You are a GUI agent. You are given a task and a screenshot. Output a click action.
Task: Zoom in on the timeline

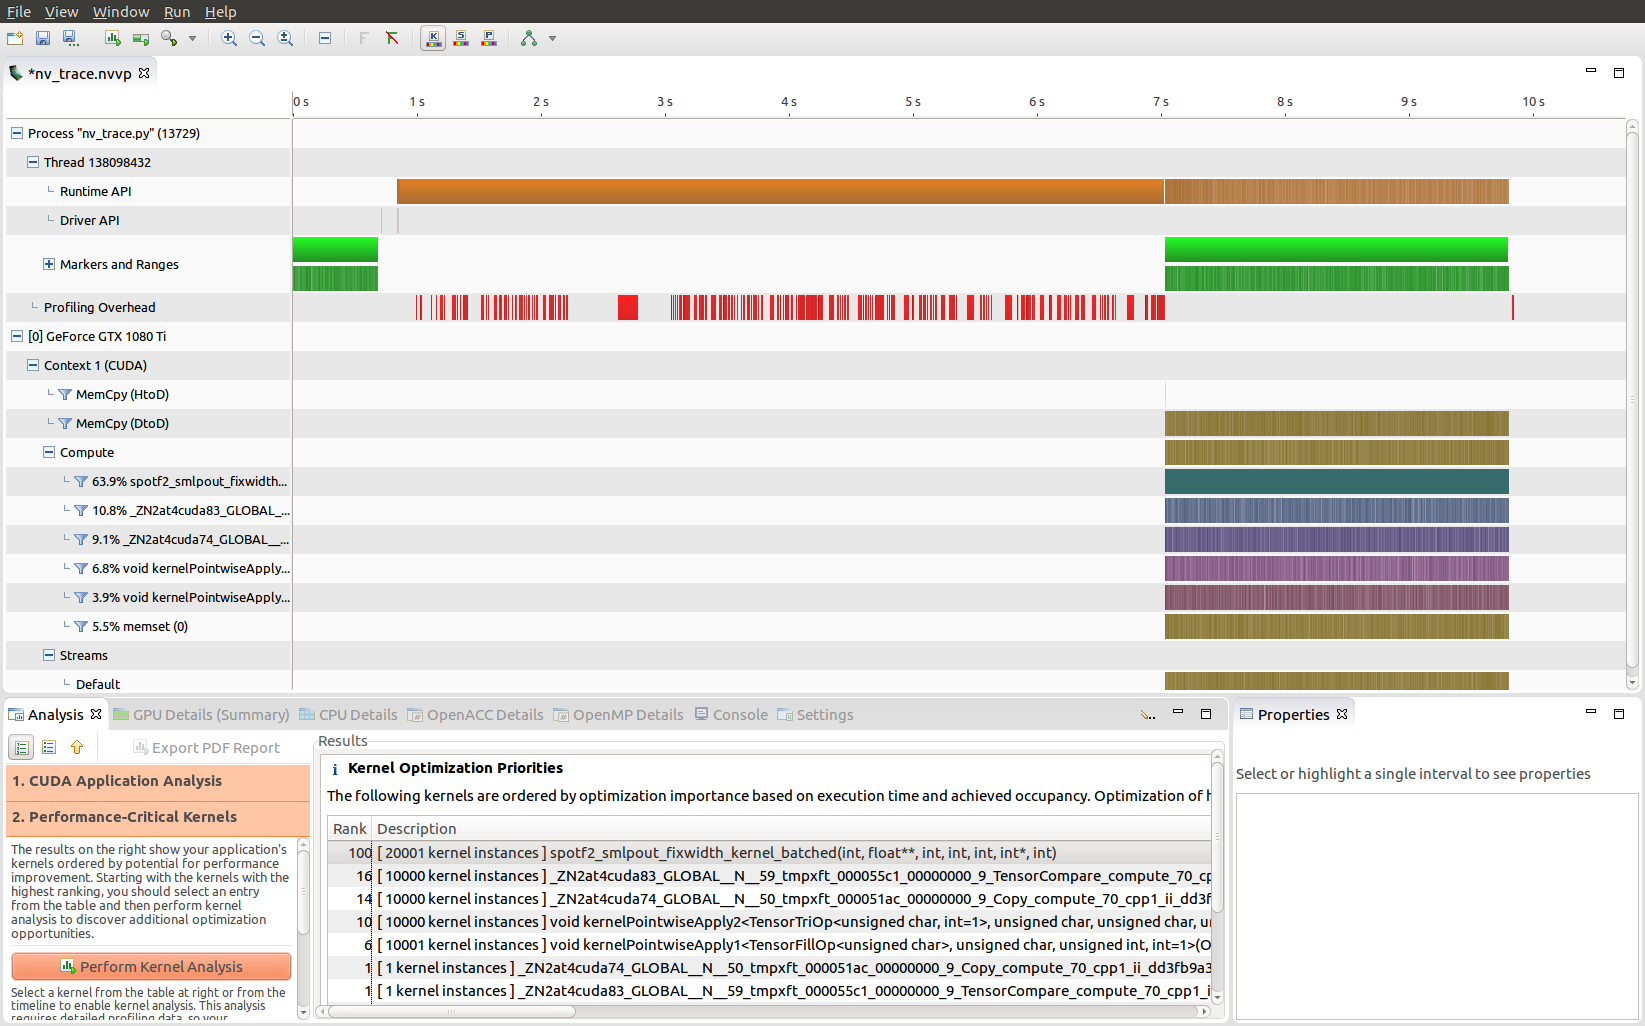pos(229,38)
